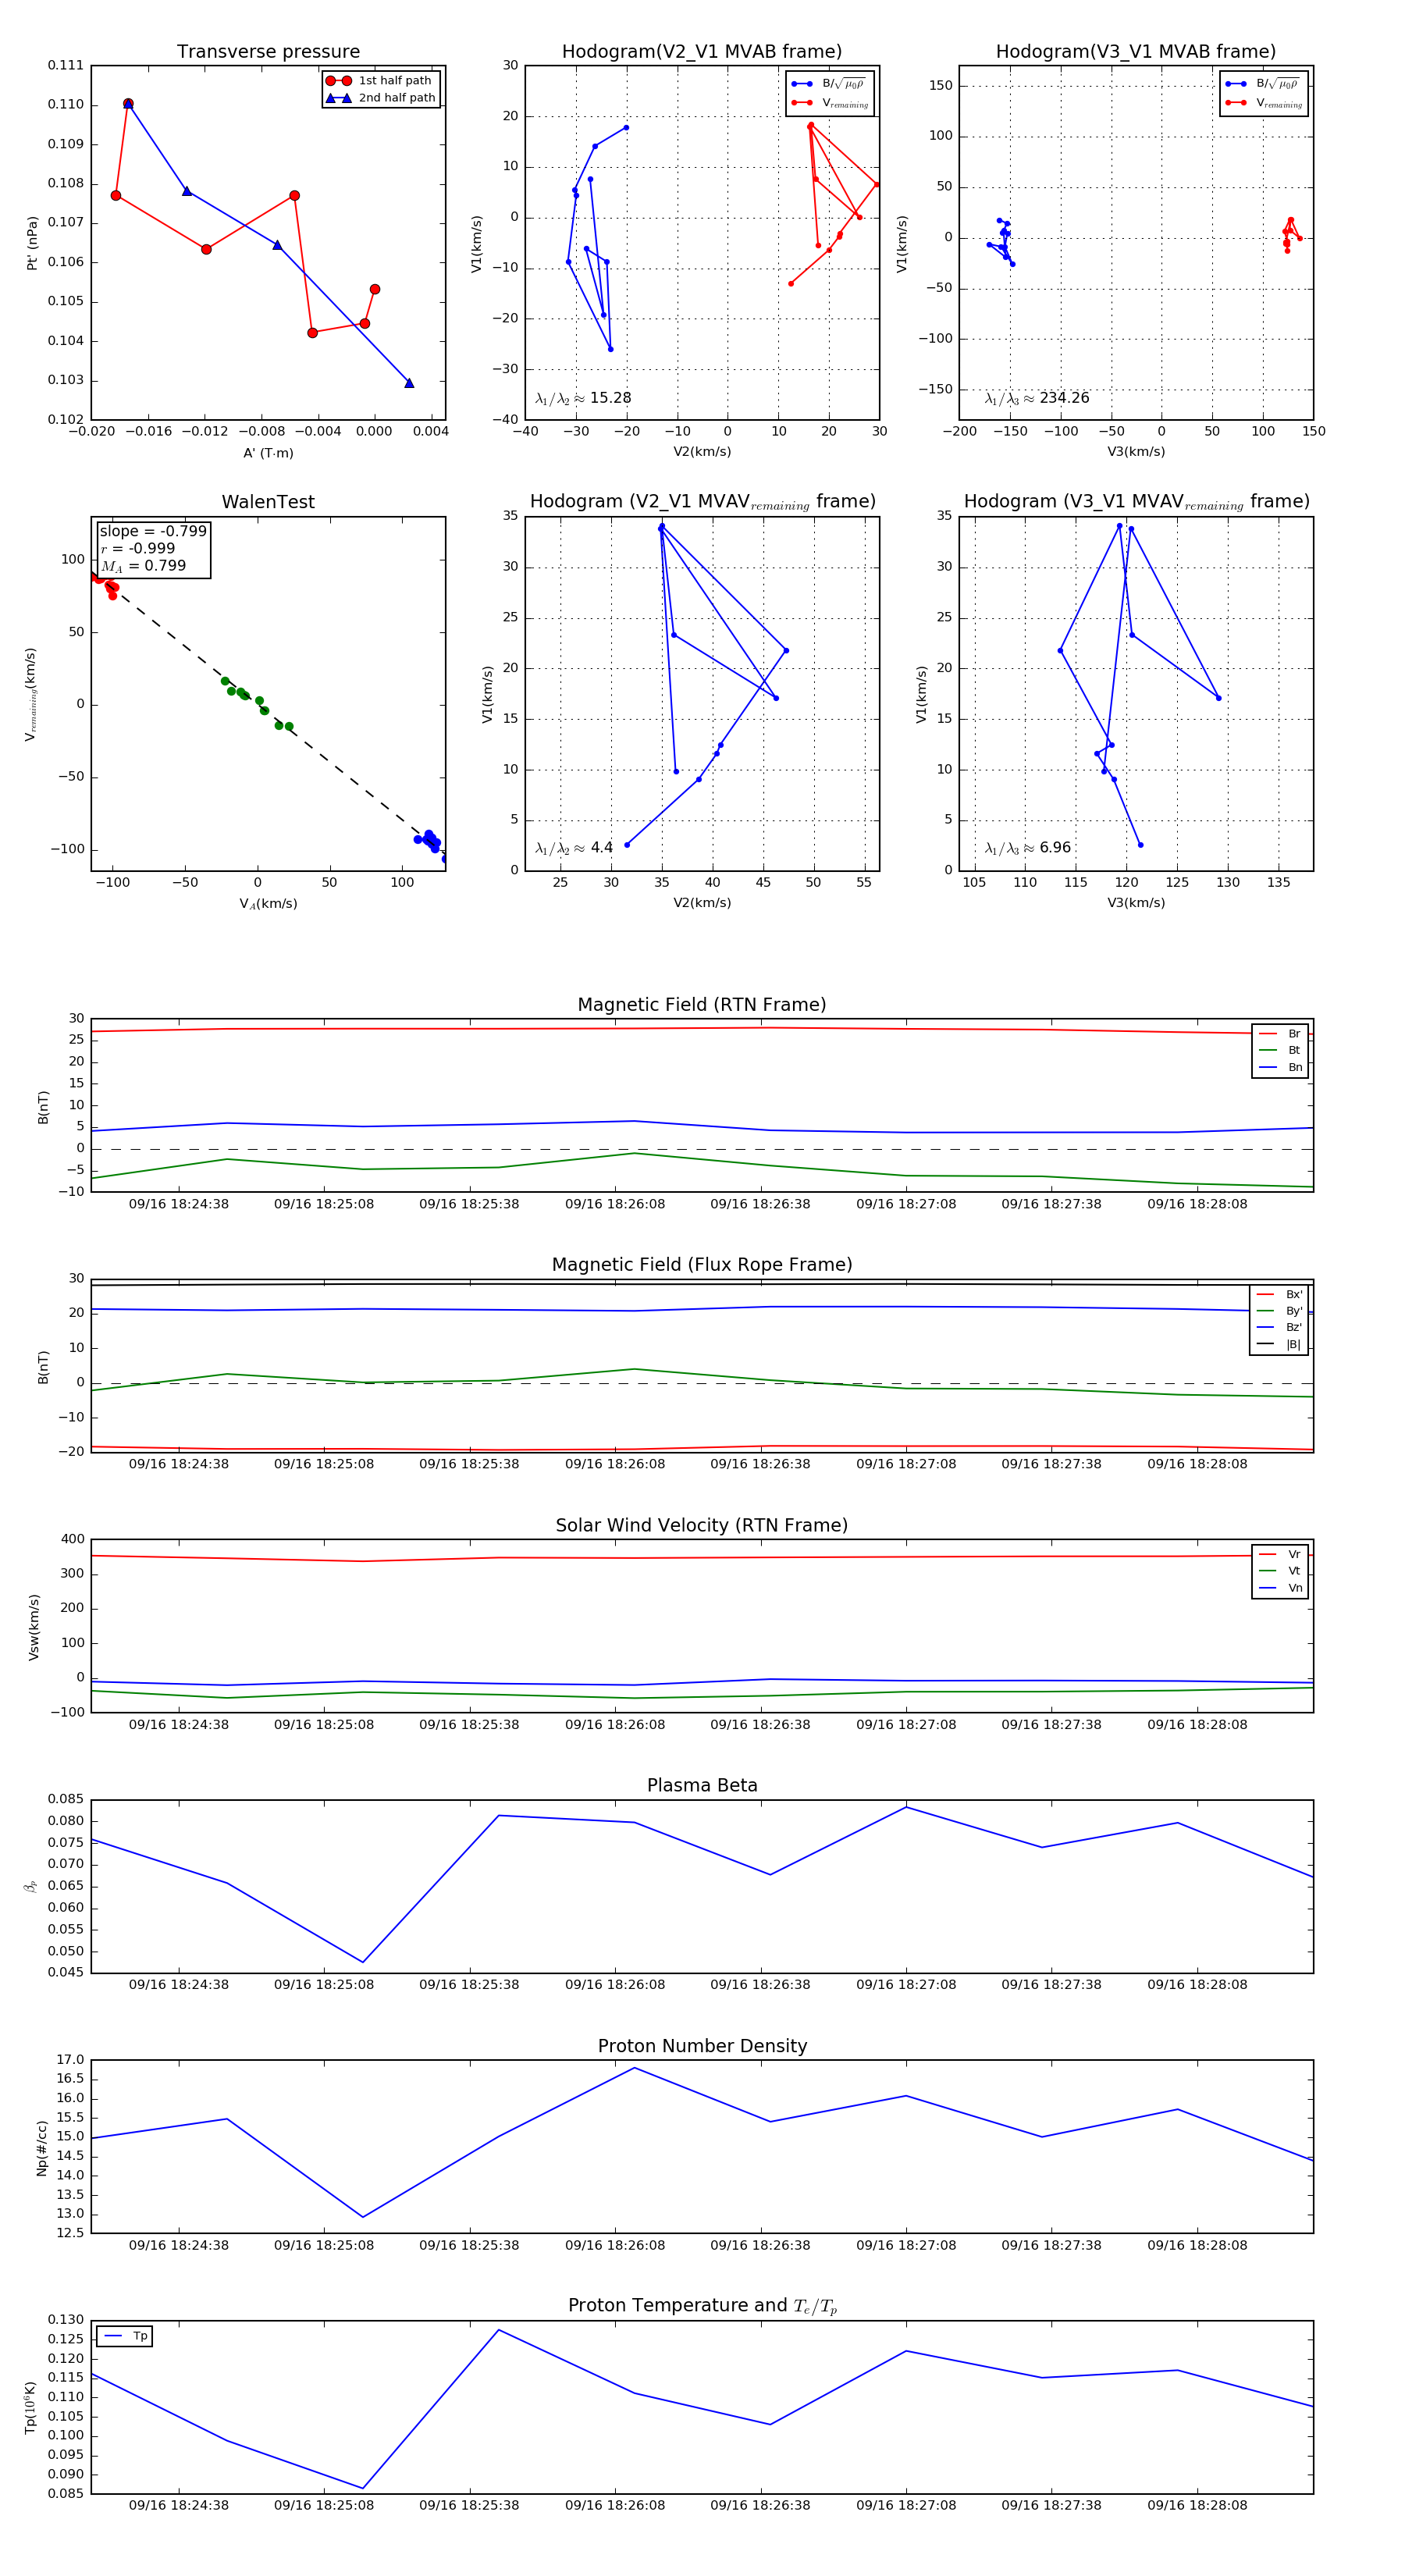The height and width of the screenshot is (2576, 1405).
Task: Click the "Pt' (nPa)" y-axis label
Action: 32,243
